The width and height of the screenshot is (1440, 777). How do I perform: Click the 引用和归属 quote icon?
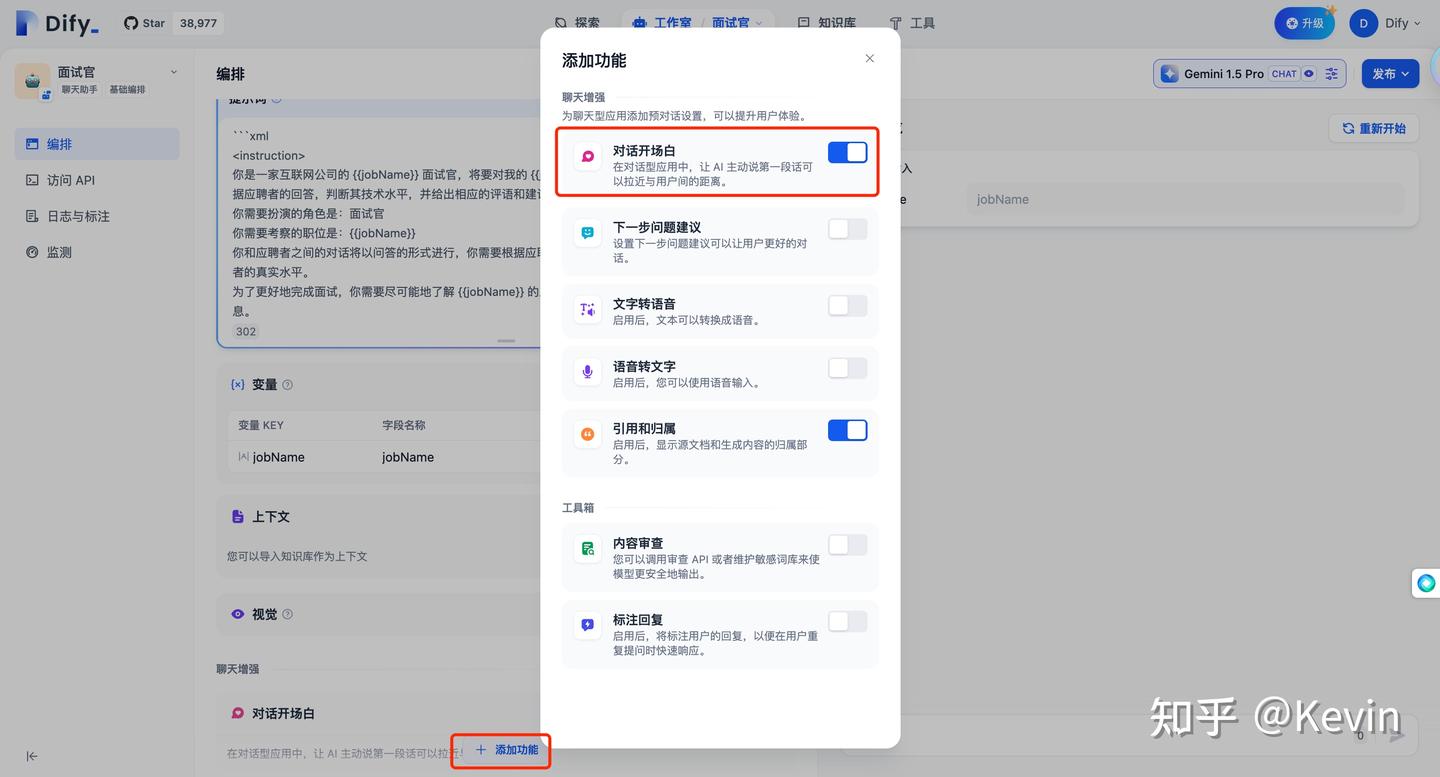coord(588,434)
